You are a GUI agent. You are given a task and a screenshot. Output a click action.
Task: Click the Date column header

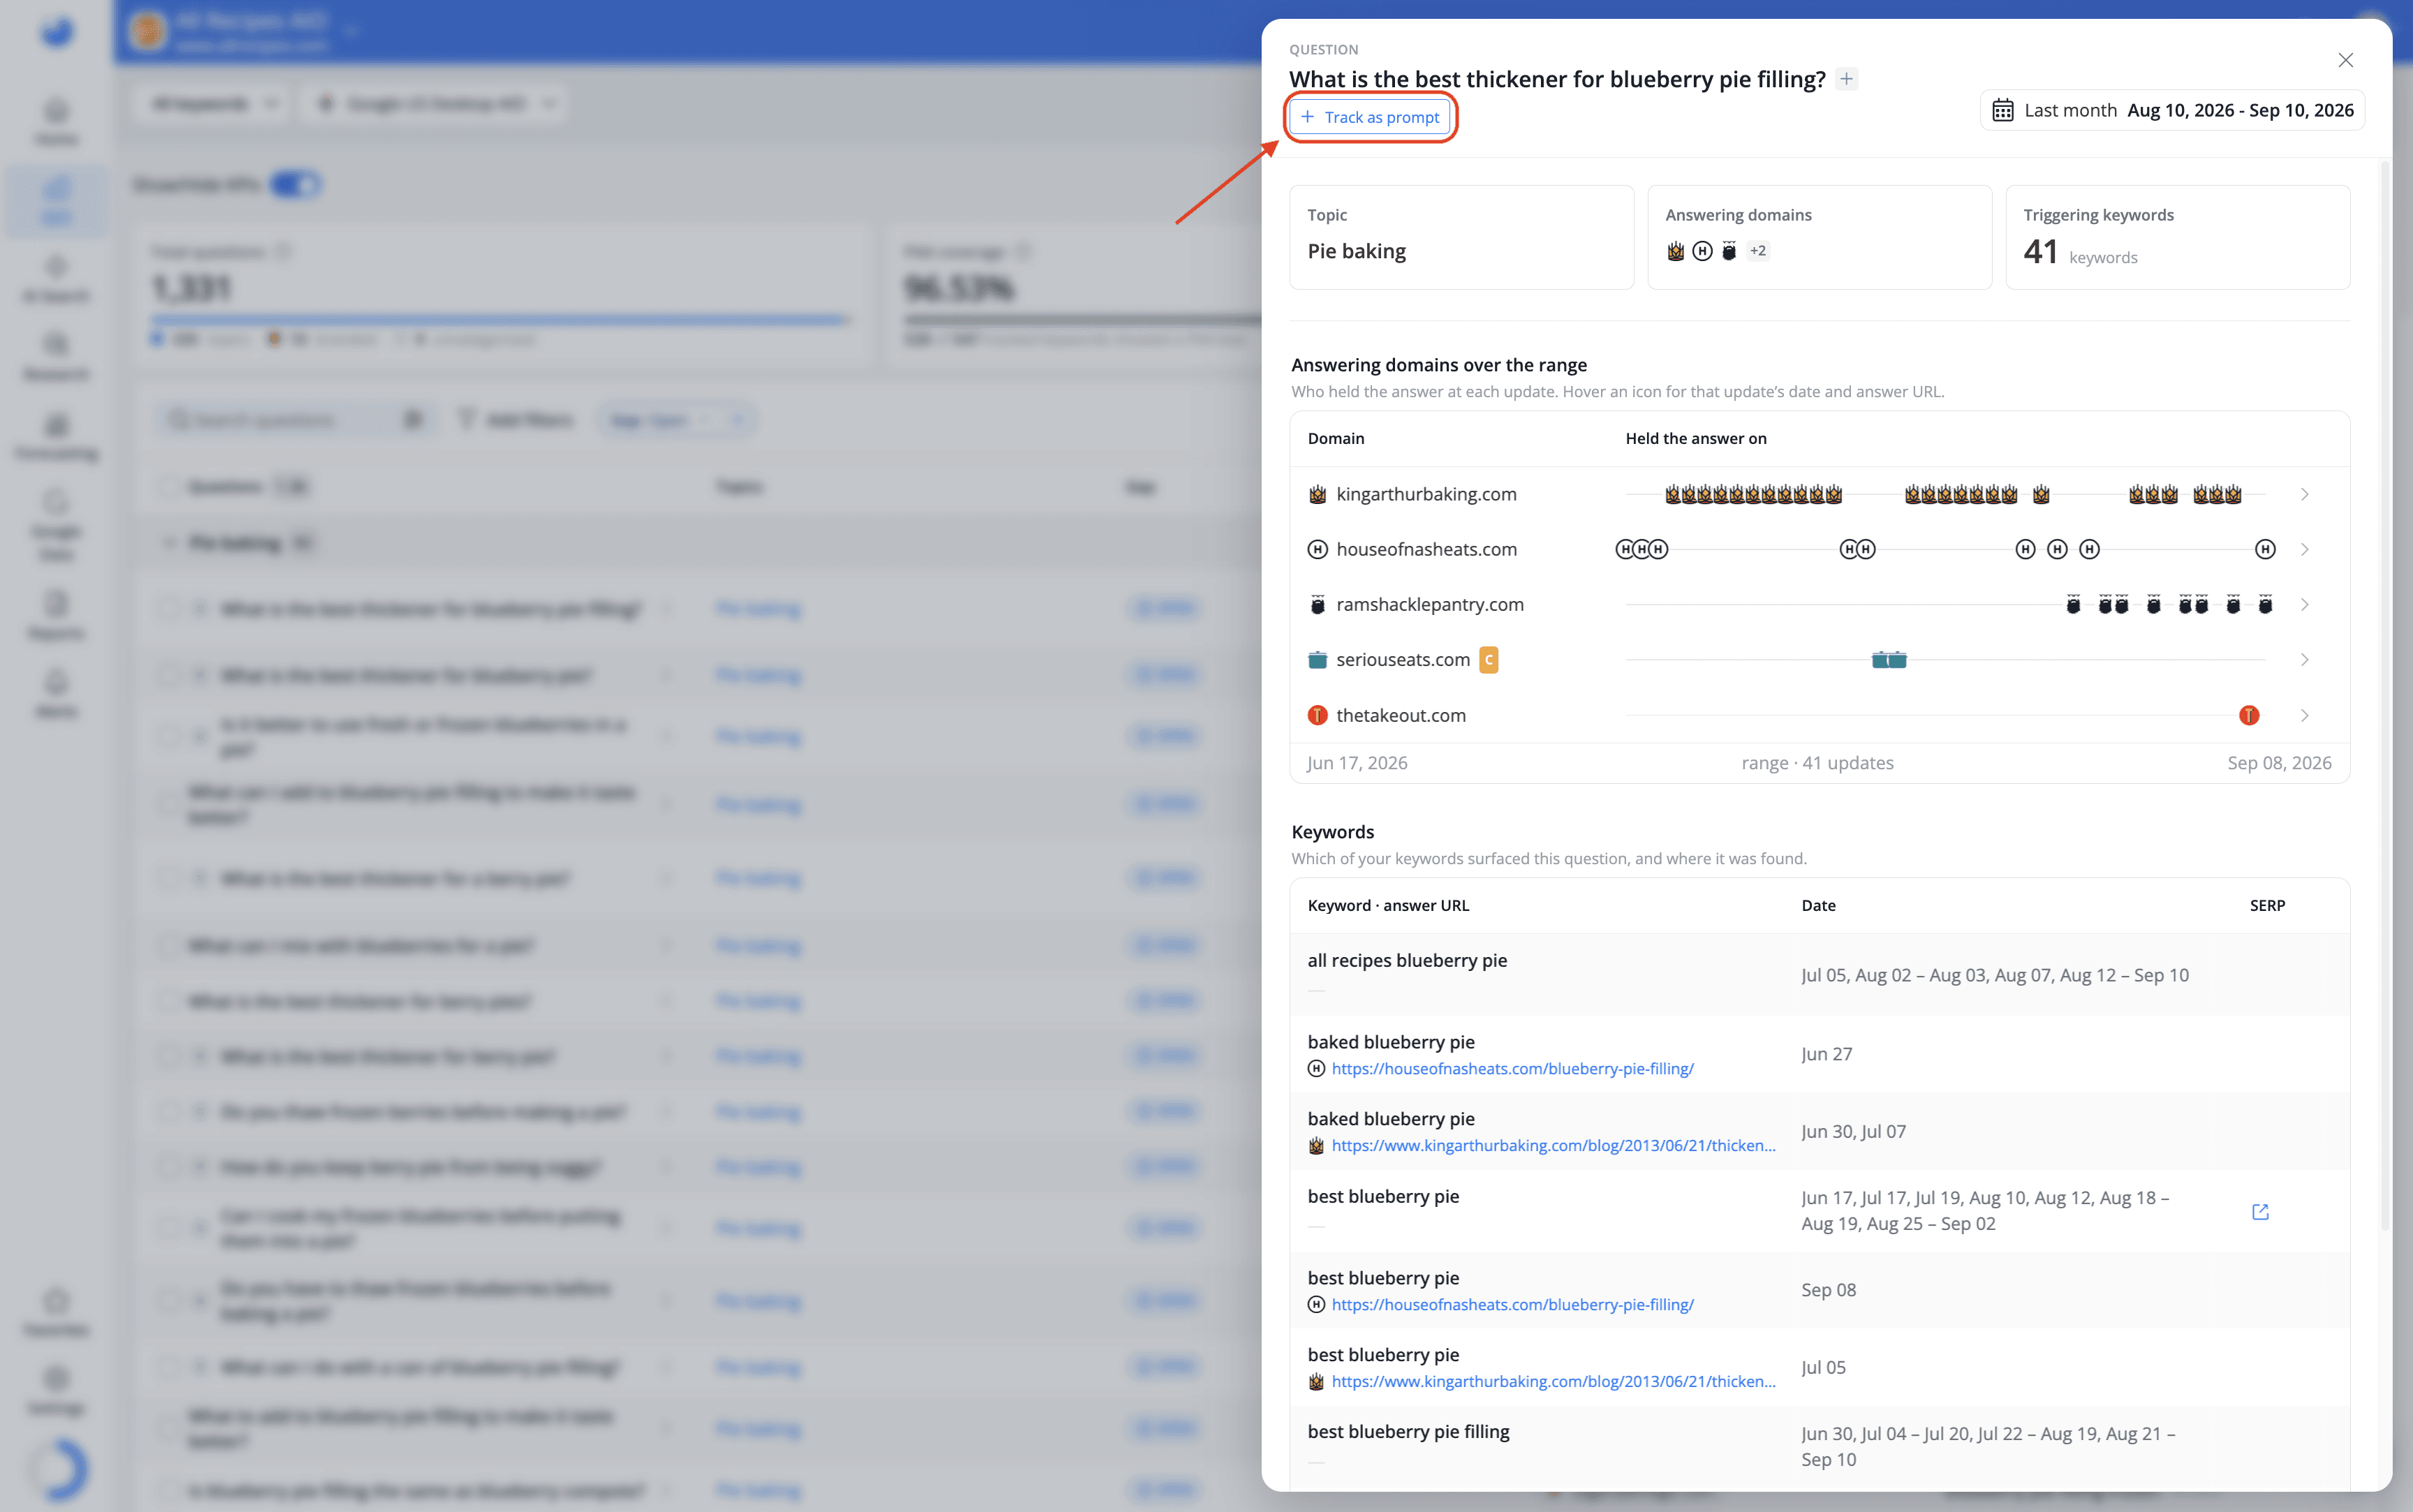click(1818, 905)
